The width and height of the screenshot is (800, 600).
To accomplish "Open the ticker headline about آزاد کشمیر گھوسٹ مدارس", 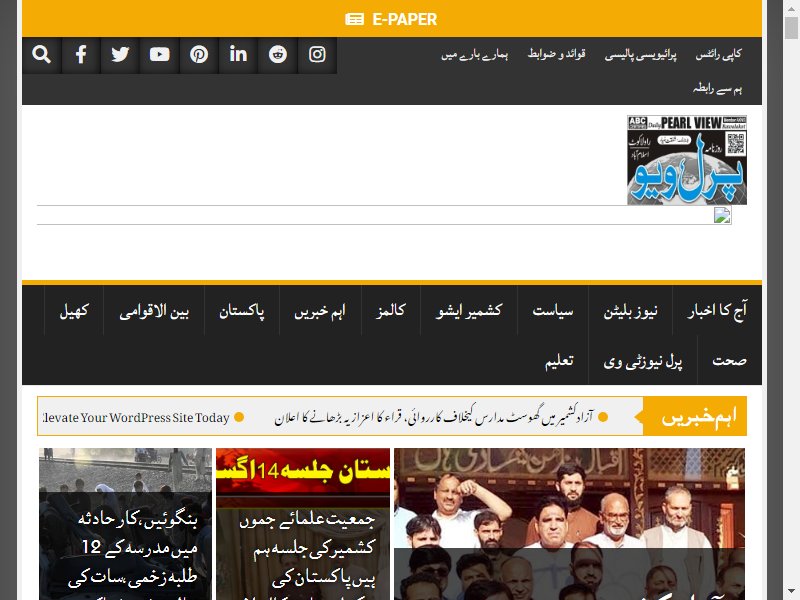I will pos(434,417).
